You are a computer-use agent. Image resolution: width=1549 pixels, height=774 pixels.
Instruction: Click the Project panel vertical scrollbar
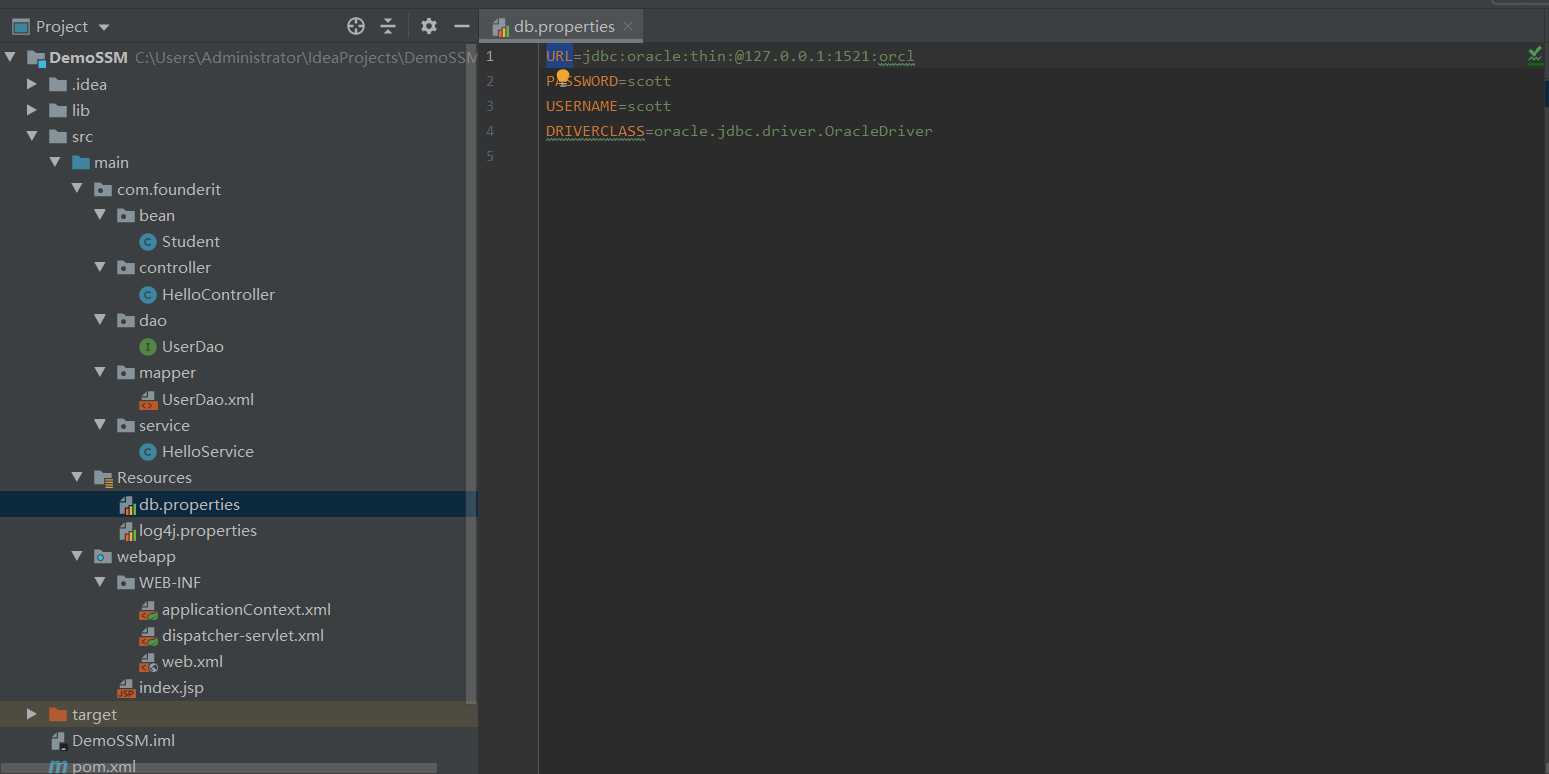click(x=472, y=380)
